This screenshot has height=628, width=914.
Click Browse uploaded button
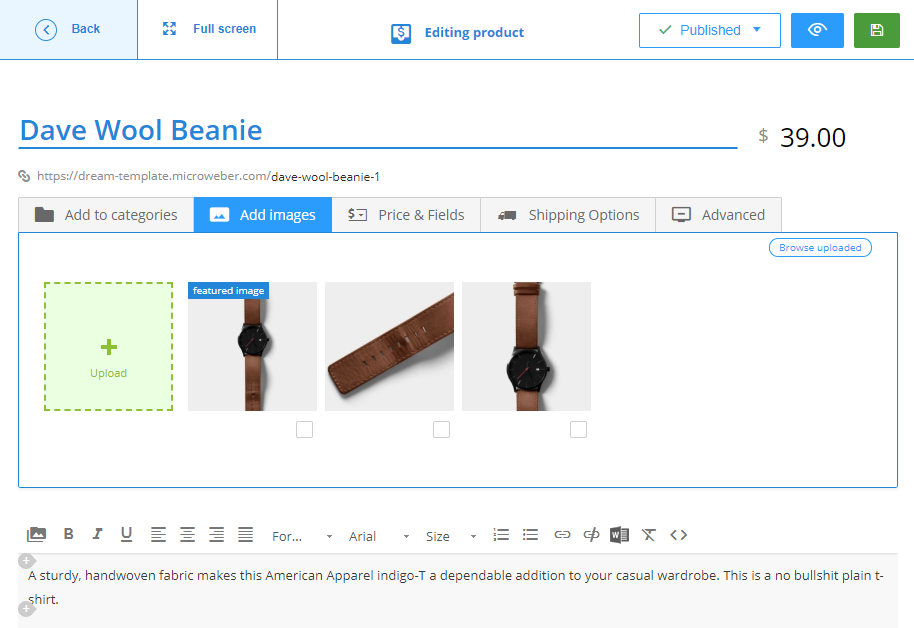[820, 248]
